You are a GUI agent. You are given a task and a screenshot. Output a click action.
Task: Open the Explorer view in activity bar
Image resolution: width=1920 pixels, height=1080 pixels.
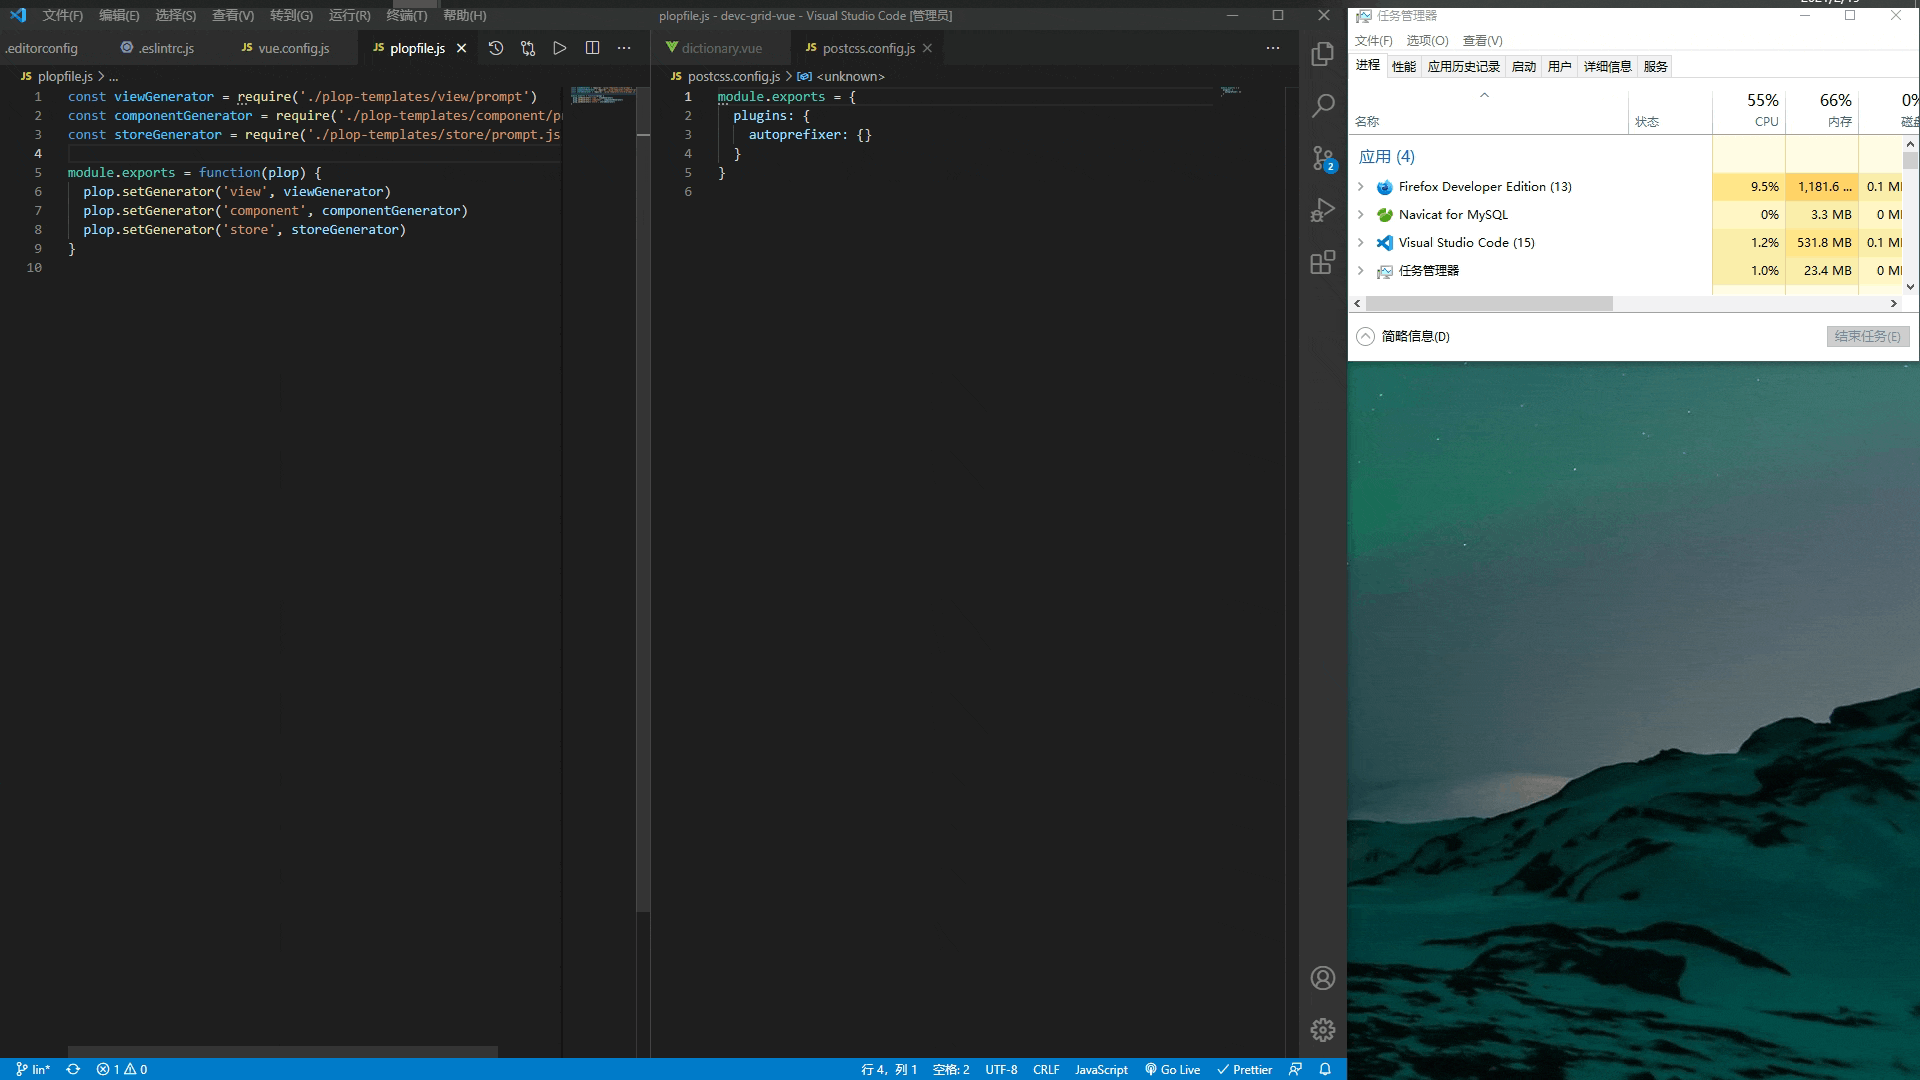tap(1322, 53)
